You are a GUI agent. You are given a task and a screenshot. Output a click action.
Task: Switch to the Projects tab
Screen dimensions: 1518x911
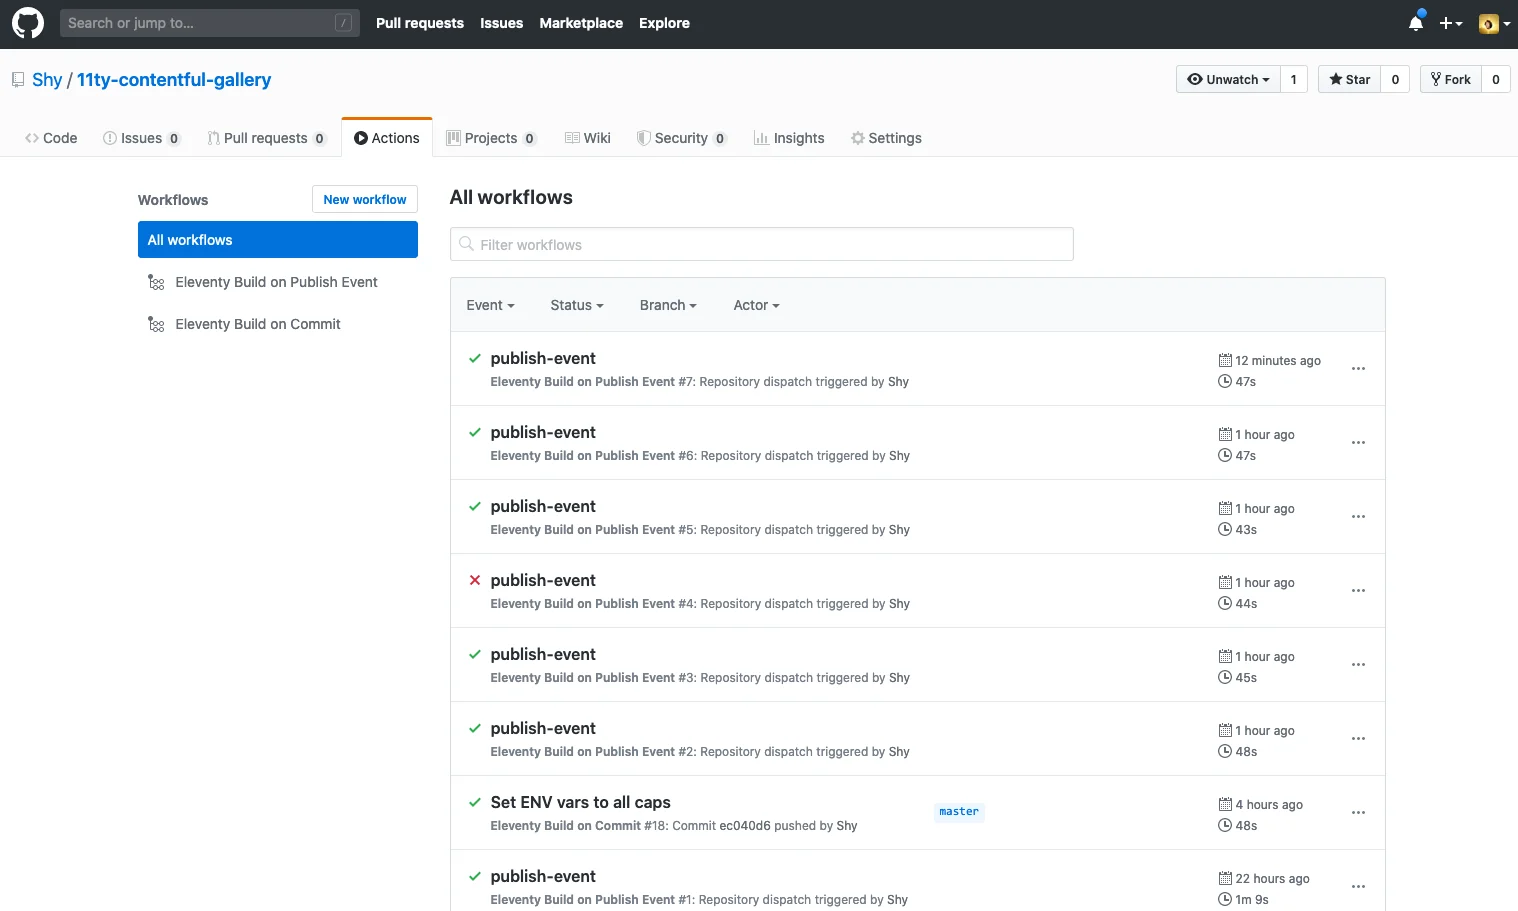[x=491, y=138]
